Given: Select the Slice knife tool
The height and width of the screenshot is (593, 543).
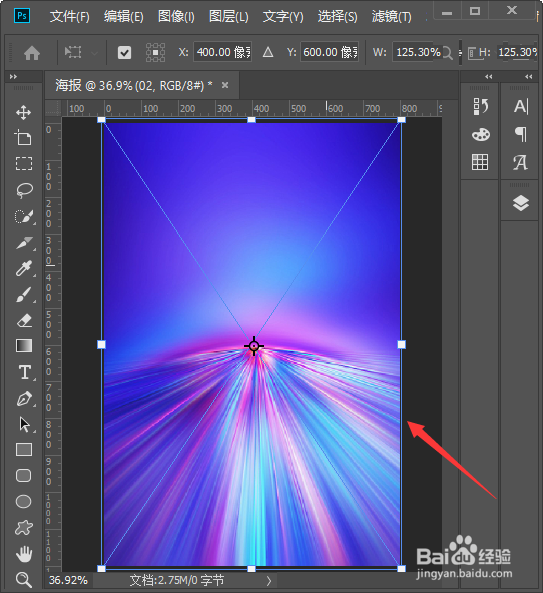Looking at the screenshot, I should click(x=24, y=243).
